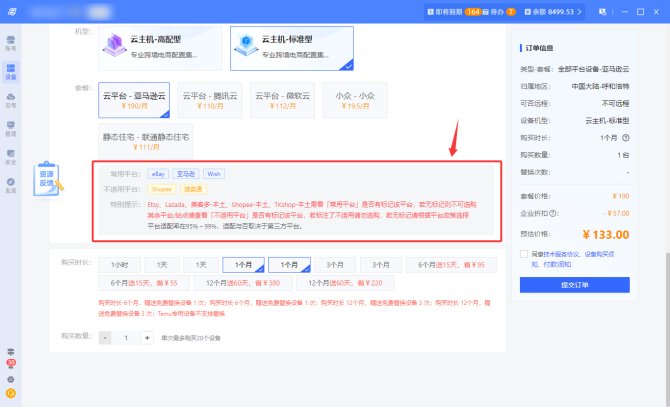This screenshot has width=670, height=408.
Task: Click the -¥57.00 discount value
Action: pos(616,213)
